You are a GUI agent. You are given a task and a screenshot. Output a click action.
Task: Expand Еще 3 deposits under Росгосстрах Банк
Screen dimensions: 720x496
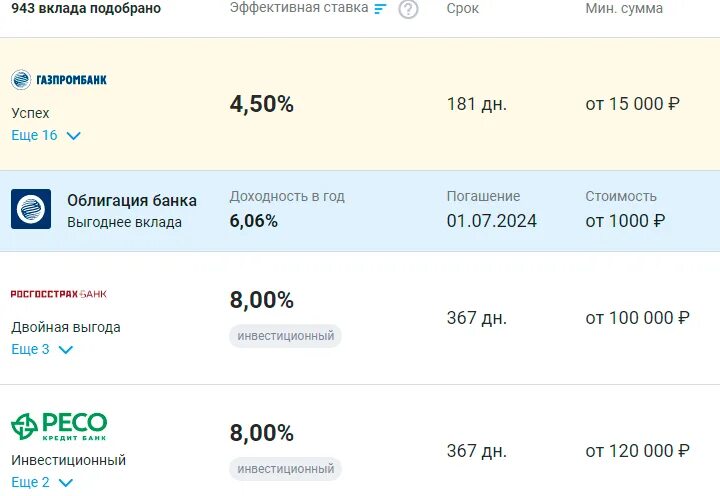42,349
